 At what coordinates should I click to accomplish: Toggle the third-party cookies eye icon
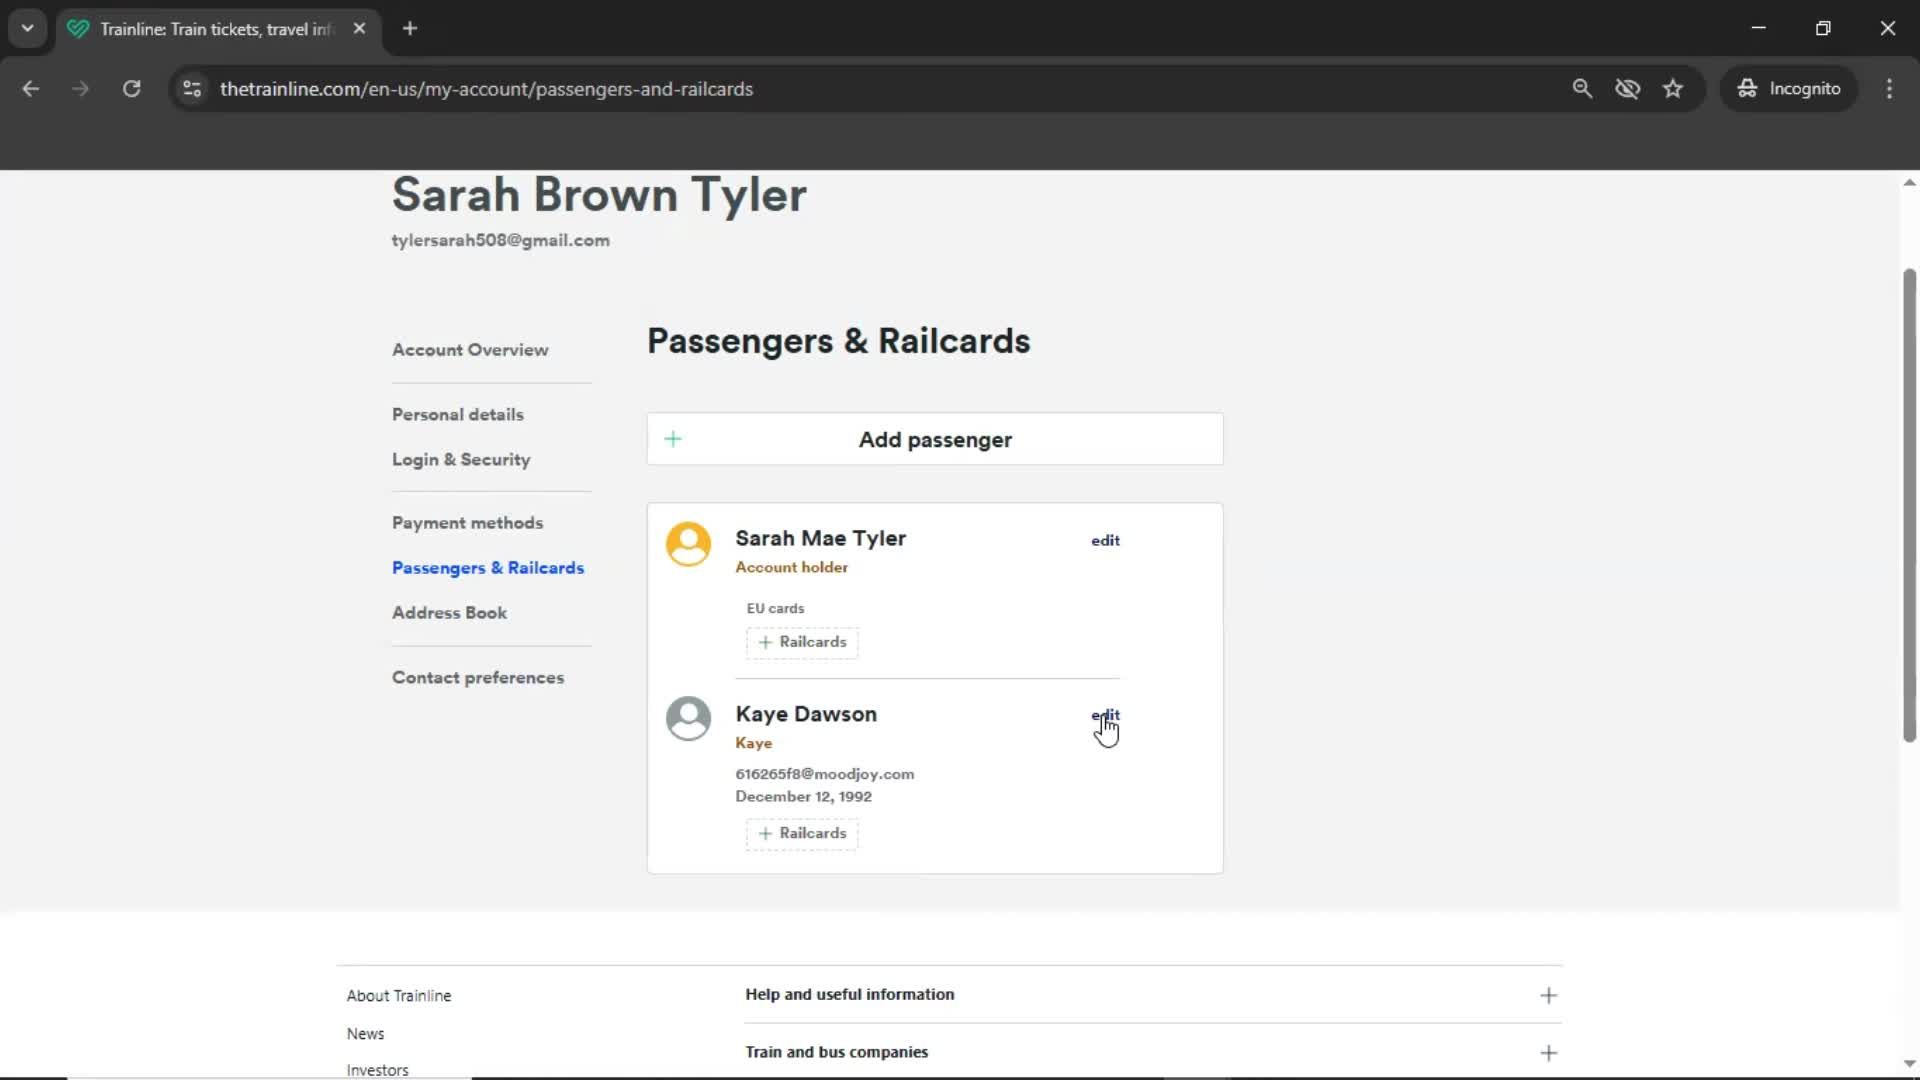1628,88
